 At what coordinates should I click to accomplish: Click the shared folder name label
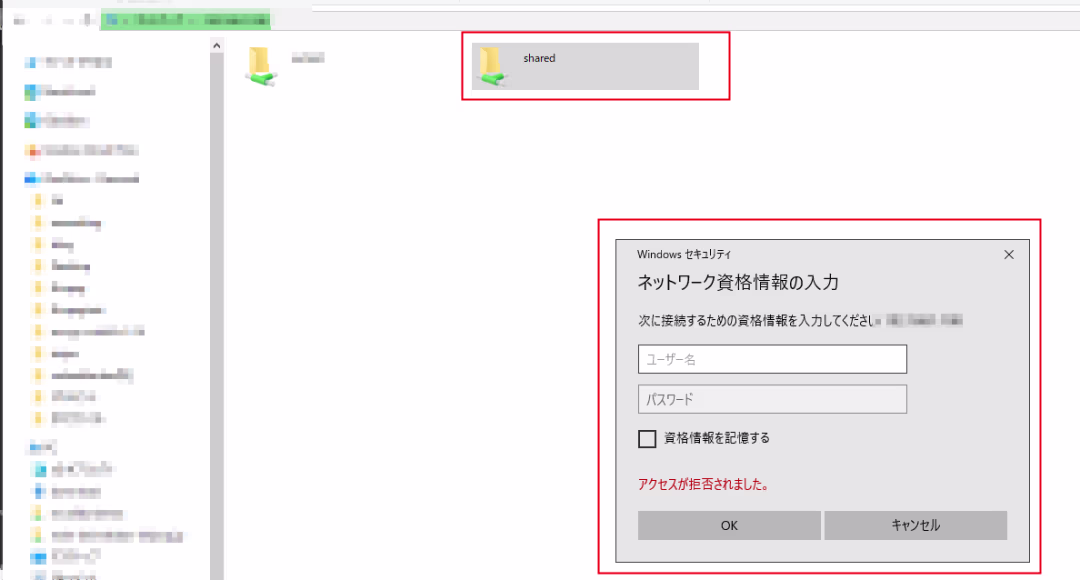[x=539, y=59]
